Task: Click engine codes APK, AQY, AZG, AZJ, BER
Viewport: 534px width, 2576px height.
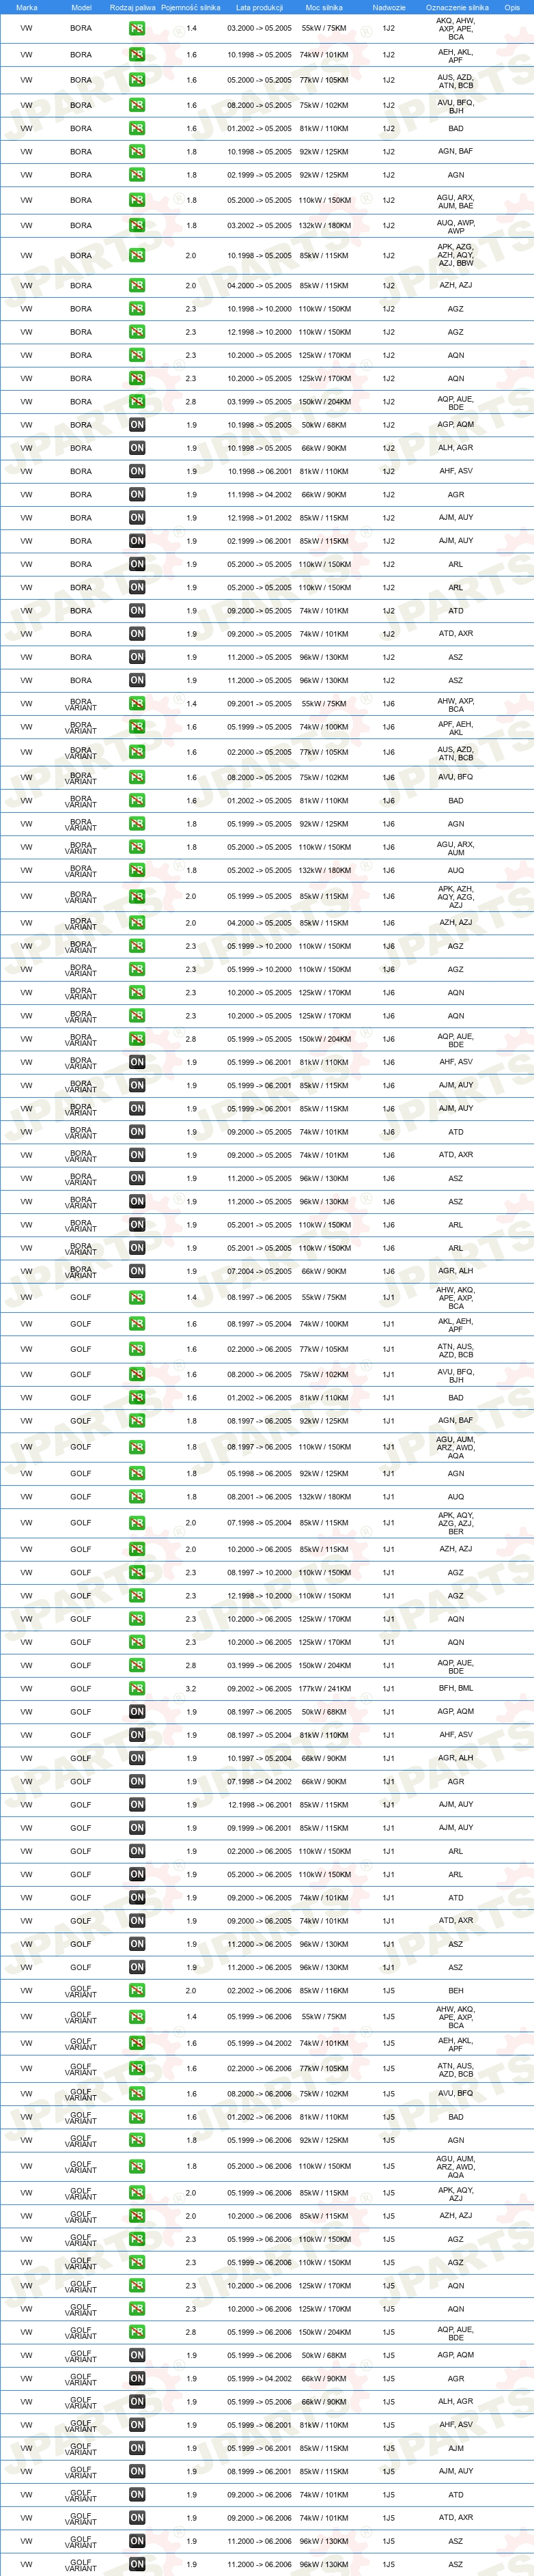Action: pyautogui.click(x=456, y=1523)
